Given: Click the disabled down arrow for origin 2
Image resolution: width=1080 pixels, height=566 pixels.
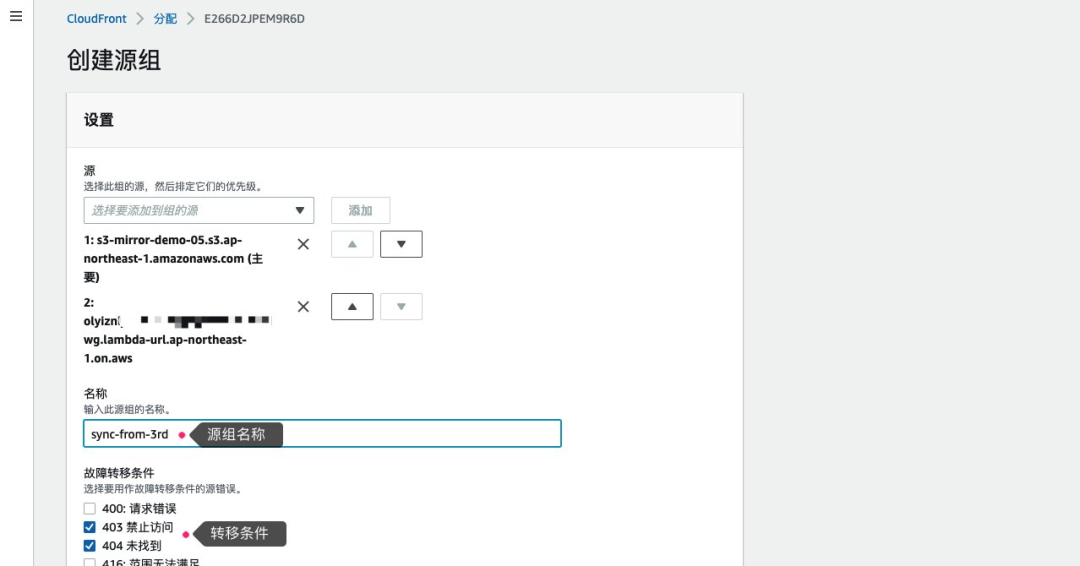Looking at the screenshot, I should coord(401,307).
